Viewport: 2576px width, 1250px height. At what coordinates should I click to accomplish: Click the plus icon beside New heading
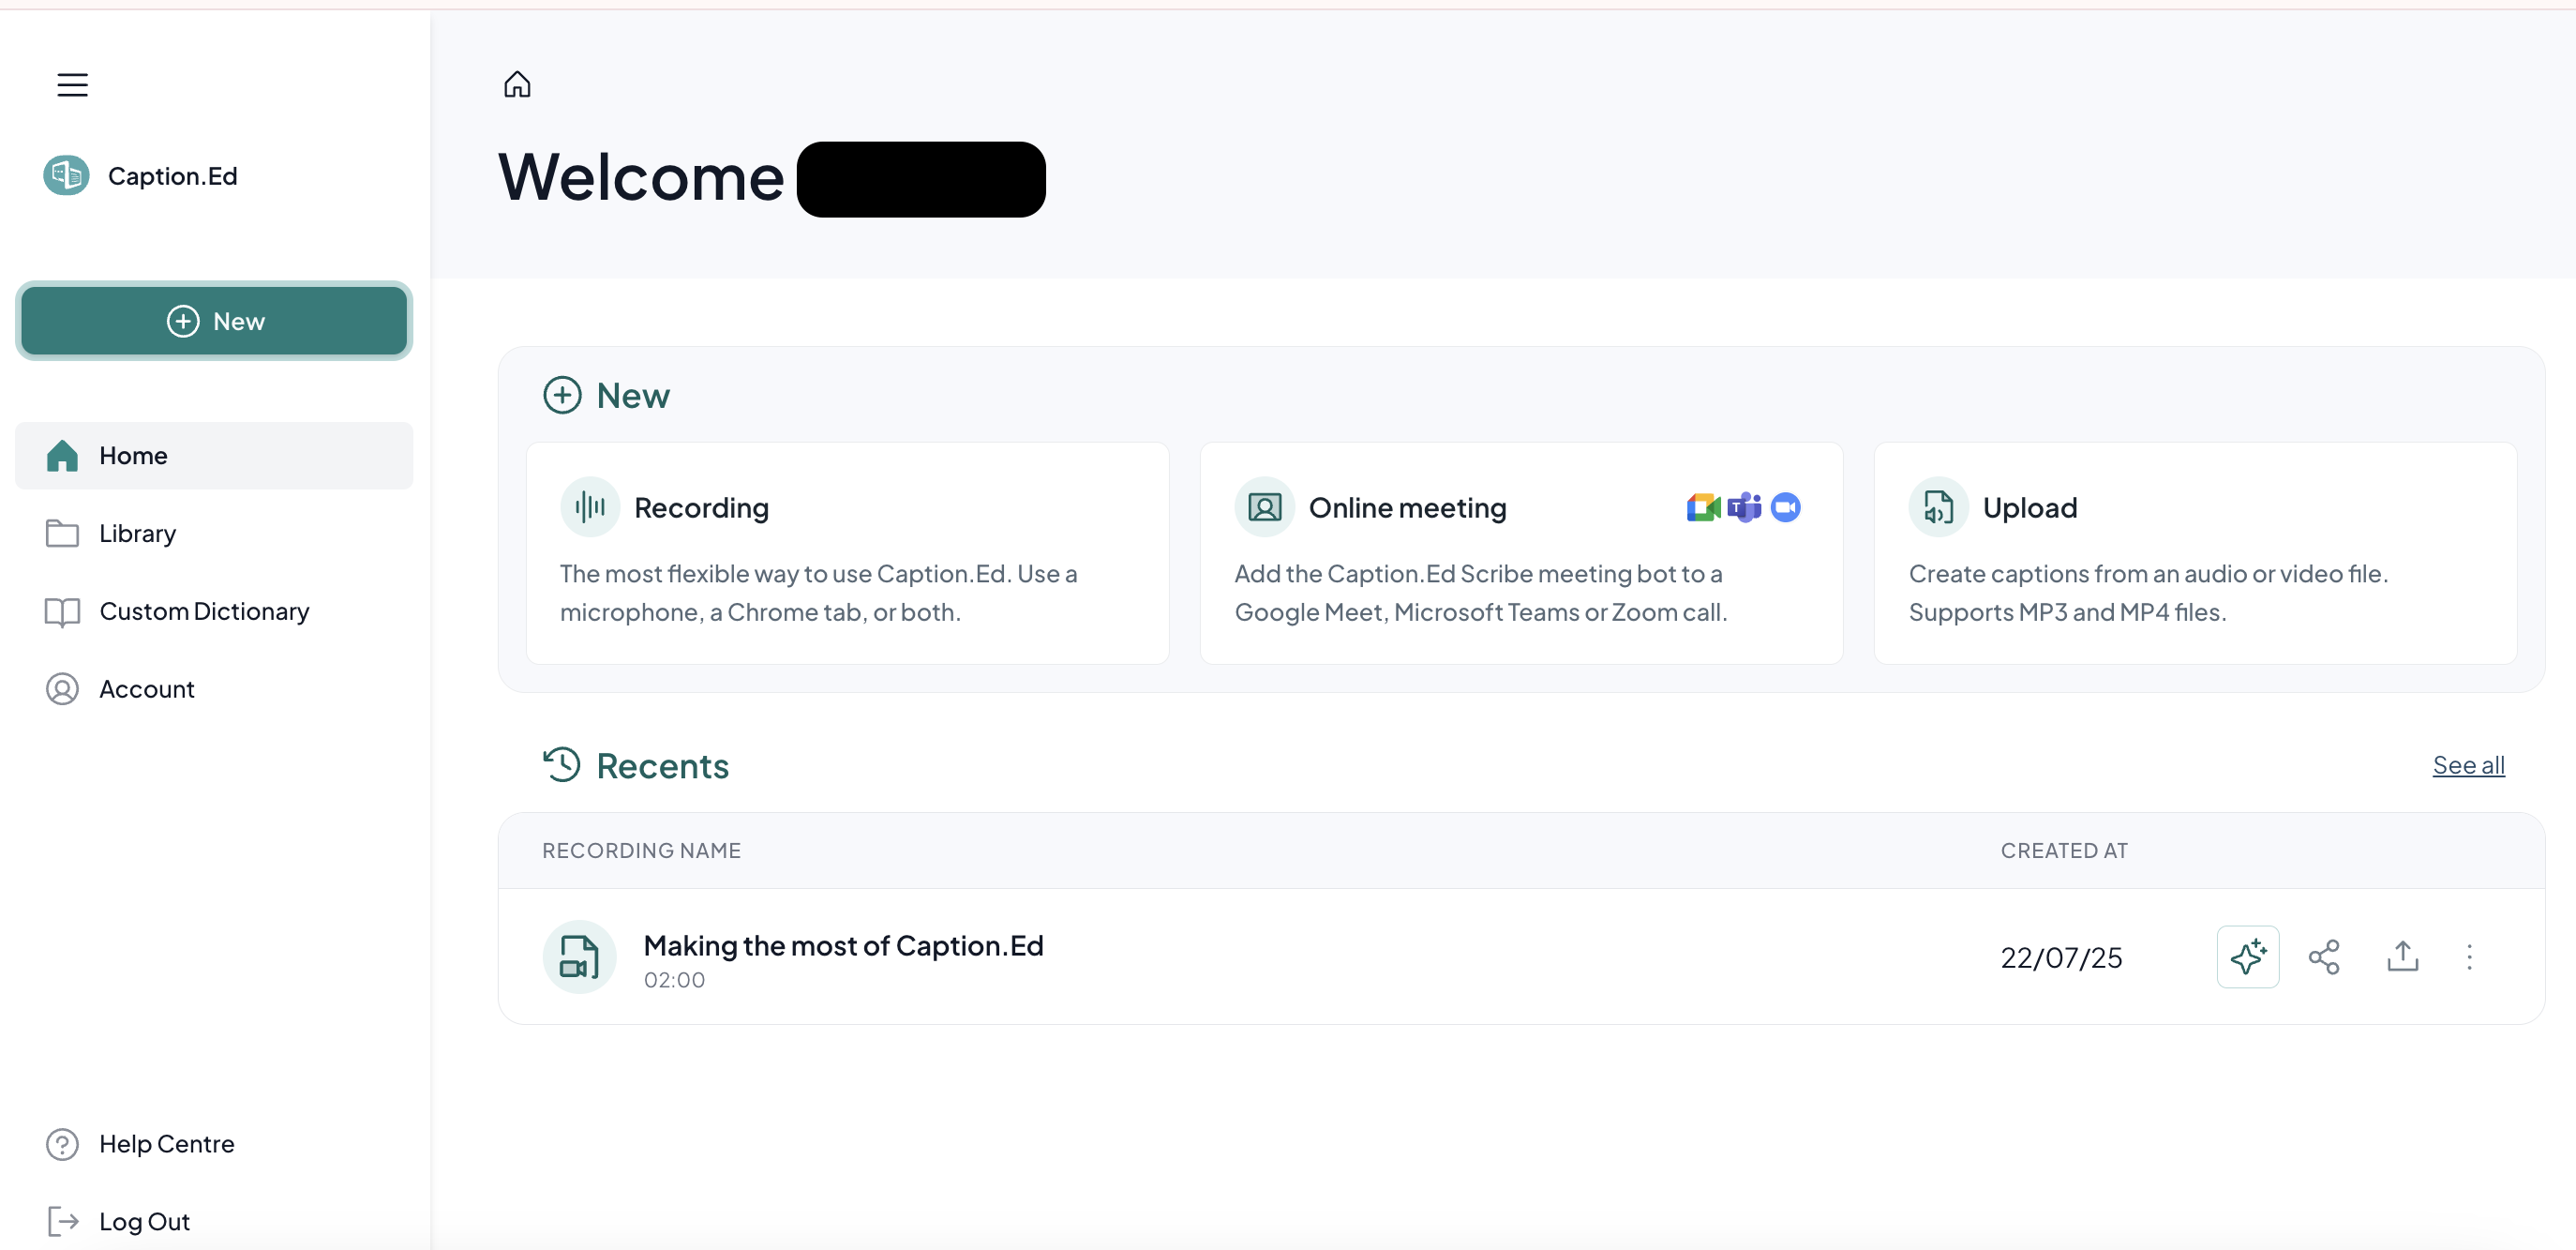click(562, 396)
